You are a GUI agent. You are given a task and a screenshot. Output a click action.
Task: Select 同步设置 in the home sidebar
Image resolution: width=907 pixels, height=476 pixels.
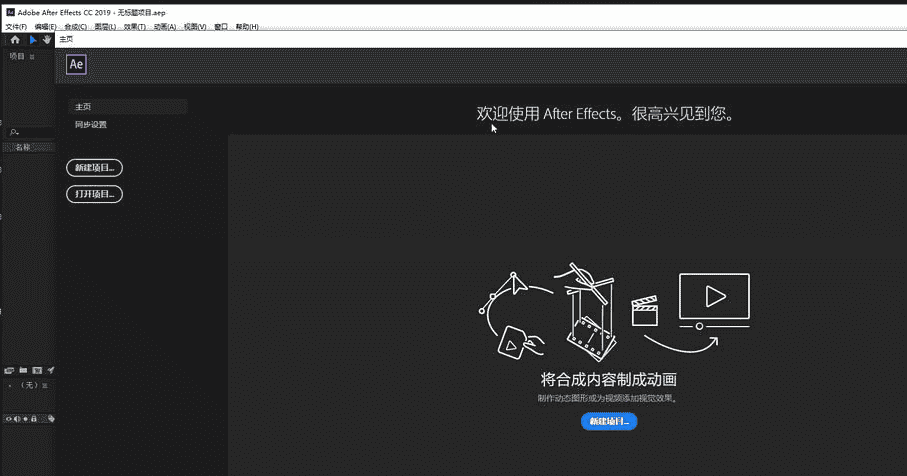tap(91, 125)
